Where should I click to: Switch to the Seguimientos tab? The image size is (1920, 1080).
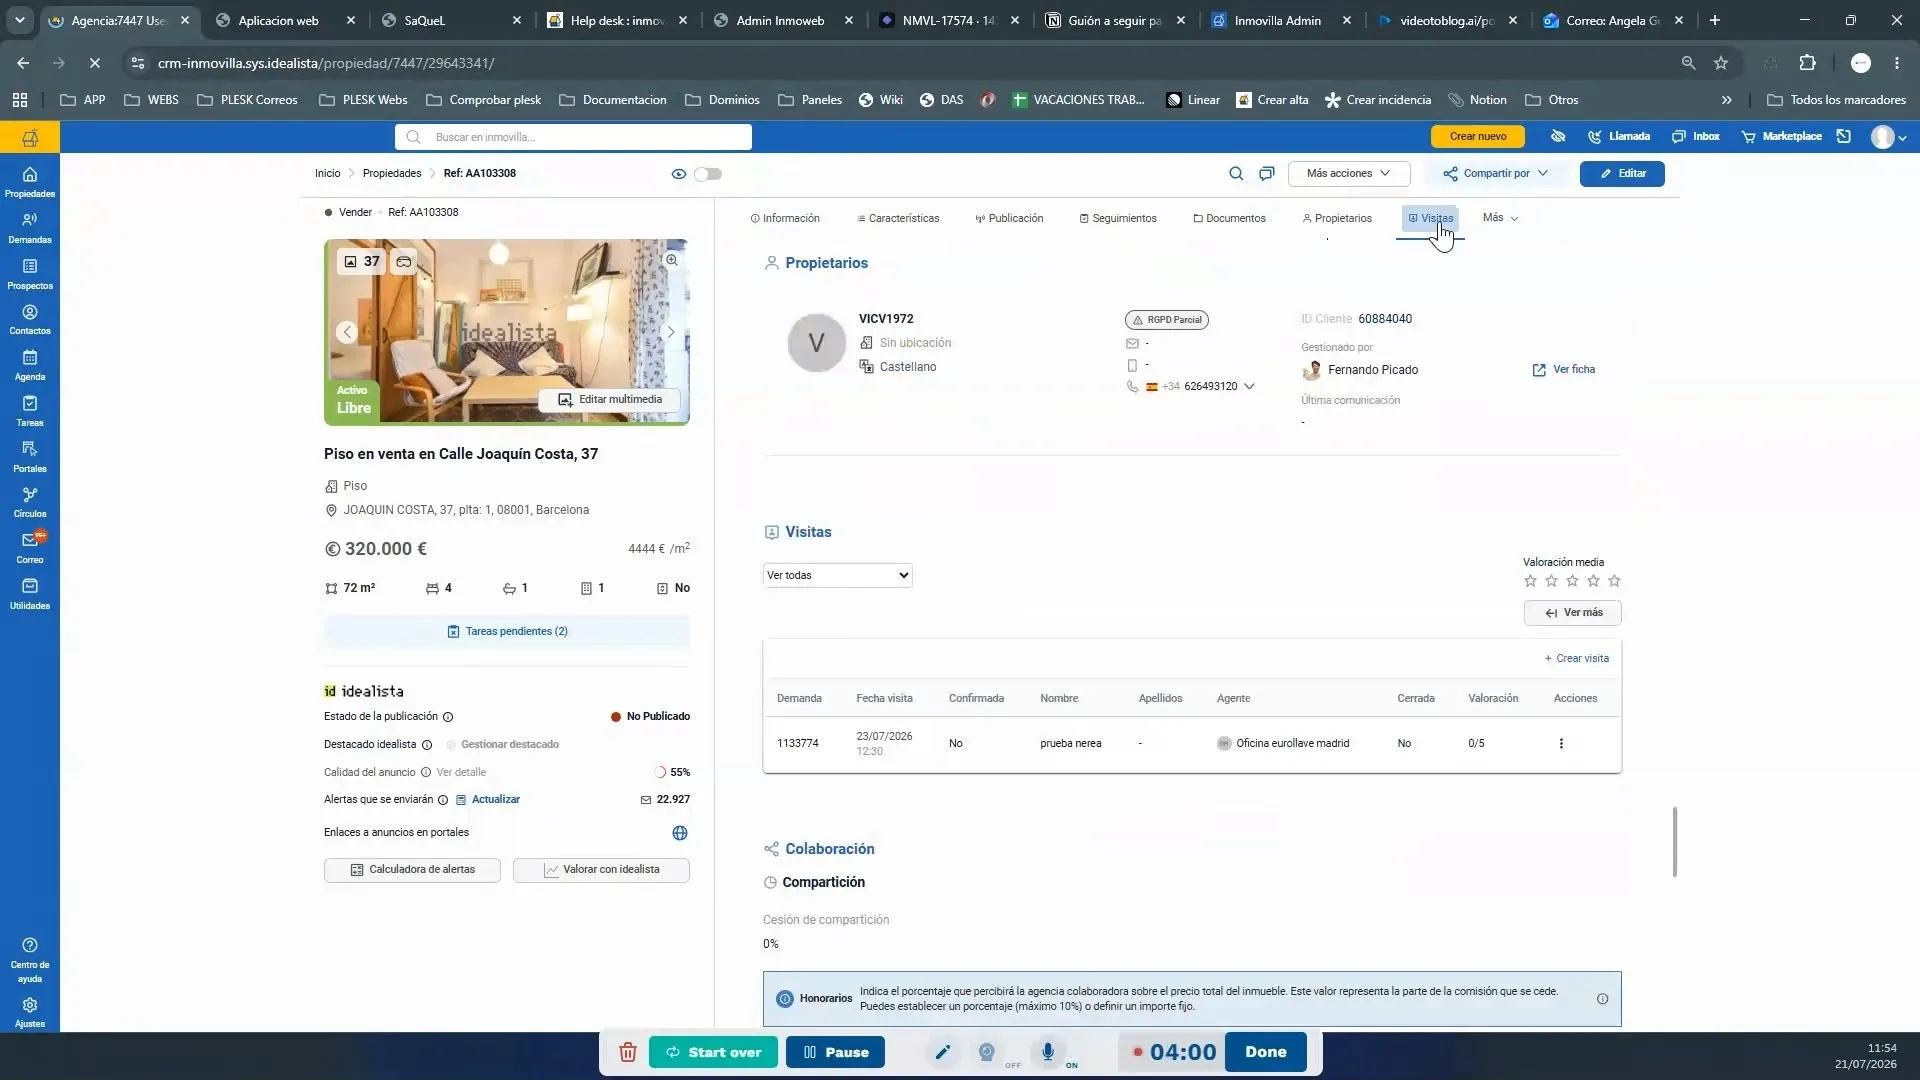click(1118, 218)
